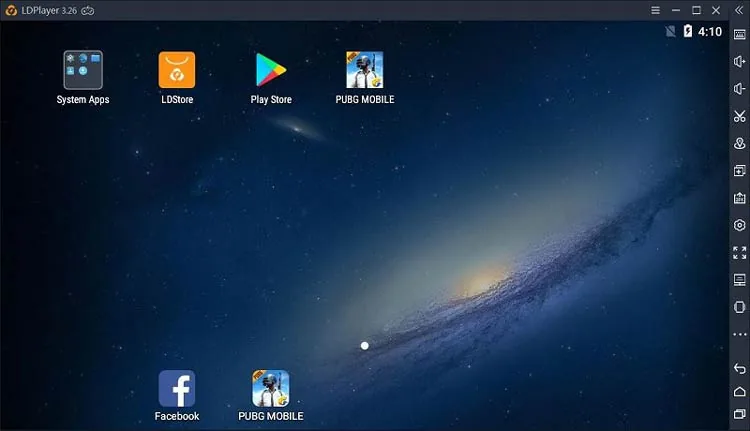
Task: Click the volume up sidebar icon
Action: (739, 61)
